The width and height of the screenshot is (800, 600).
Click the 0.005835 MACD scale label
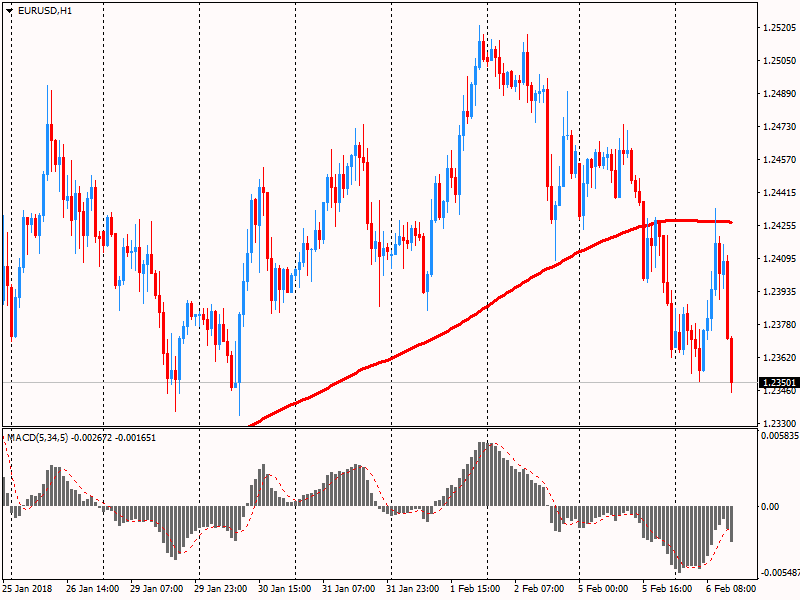pyautogui.click(x=779, y=437)
